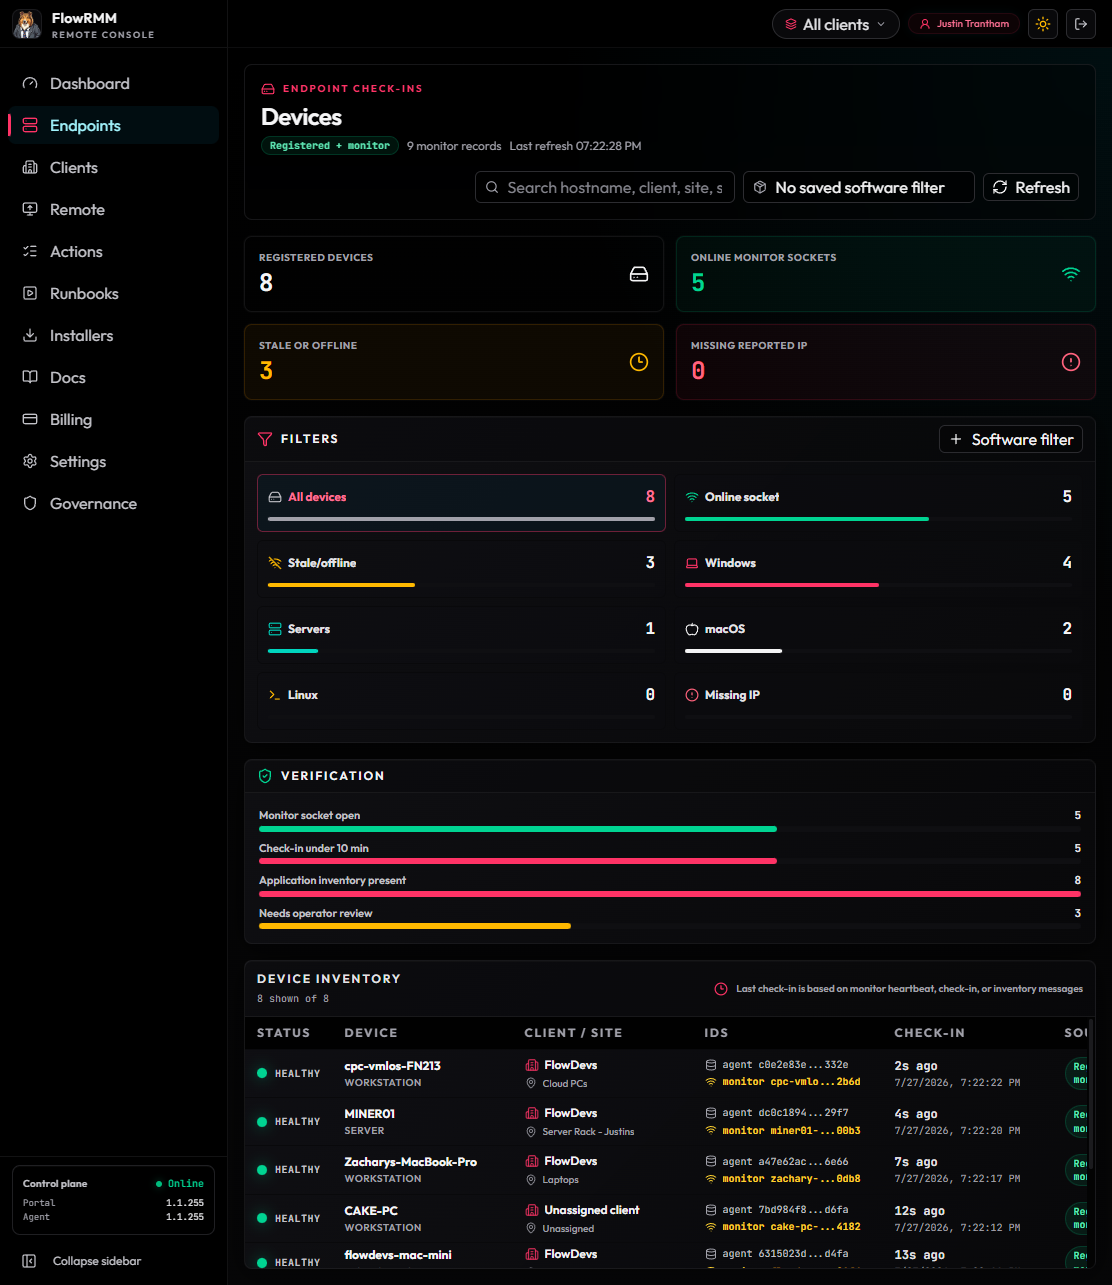
Task: Click MINER01's FlowDevs building icon
Action: click(x=532, y=1113)
